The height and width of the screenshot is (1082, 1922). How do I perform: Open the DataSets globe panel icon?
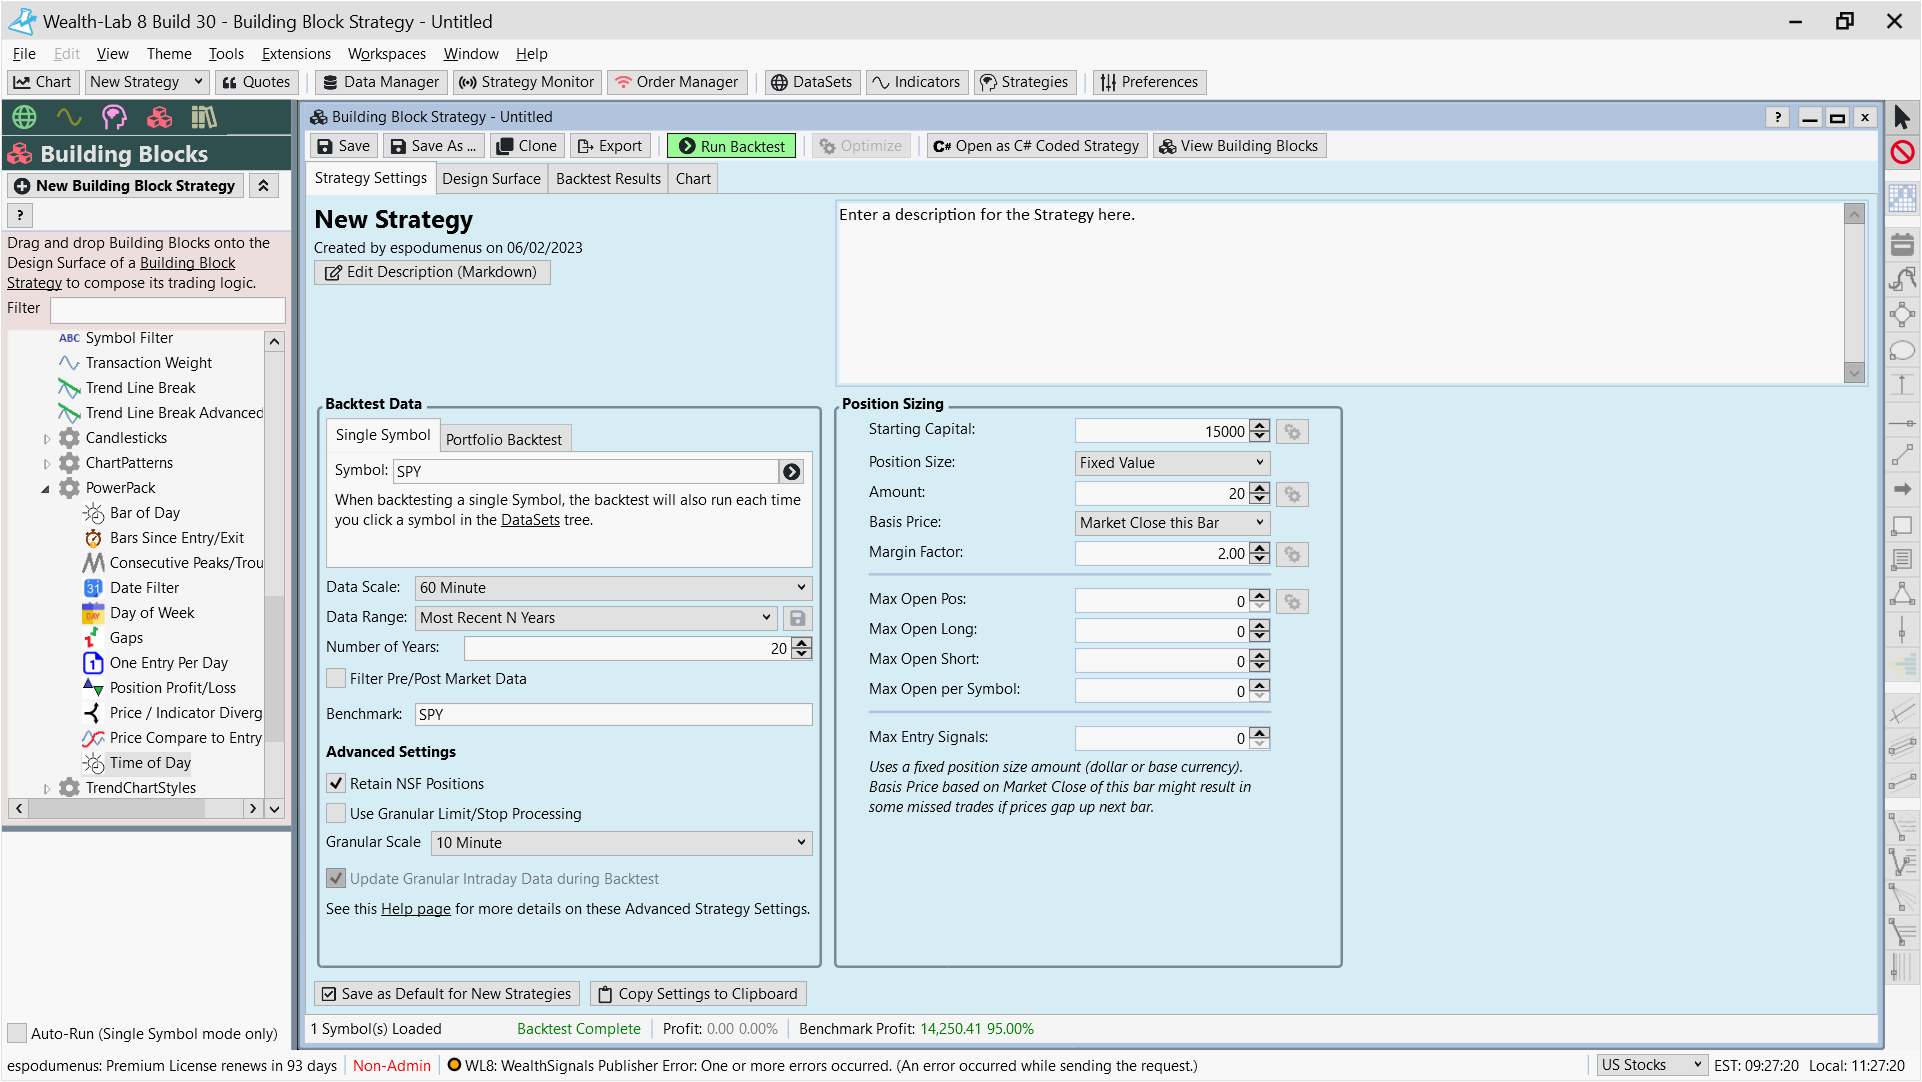click(24, 118)
